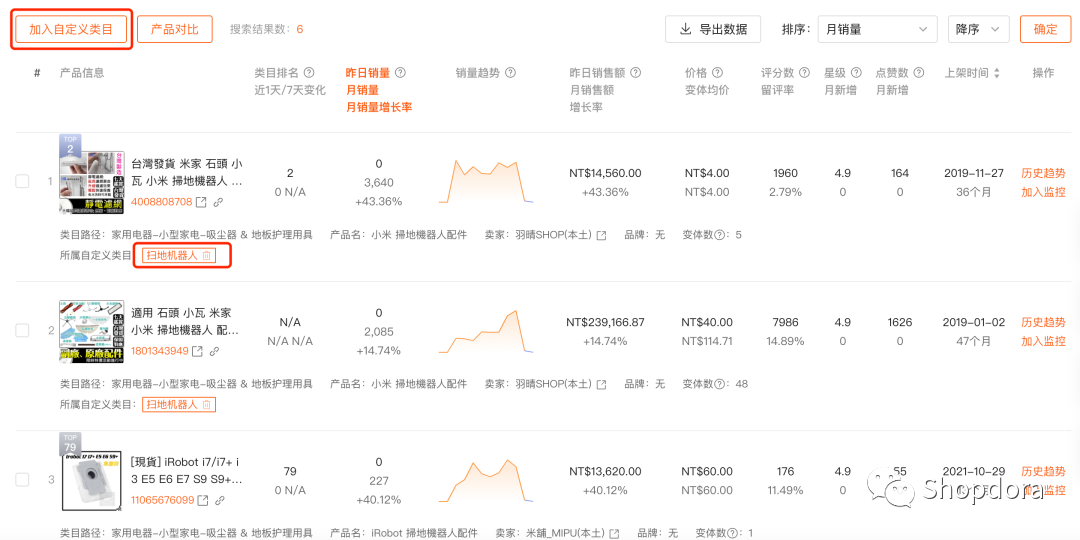Click listing date 2019-11-27
Screen dimensions: 1080x540
pos(975,173)
